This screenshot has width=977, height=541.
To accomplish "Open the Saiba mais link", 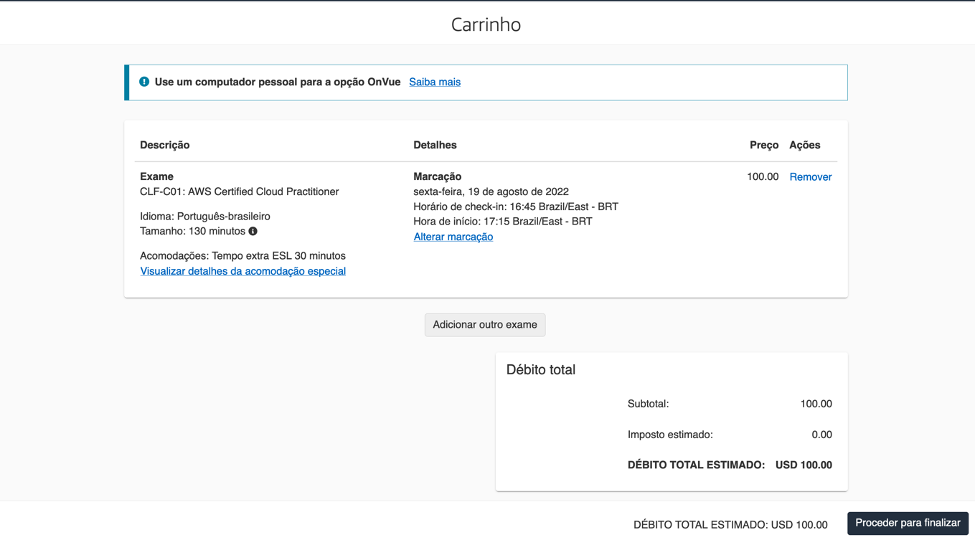I will click(435, 82).
